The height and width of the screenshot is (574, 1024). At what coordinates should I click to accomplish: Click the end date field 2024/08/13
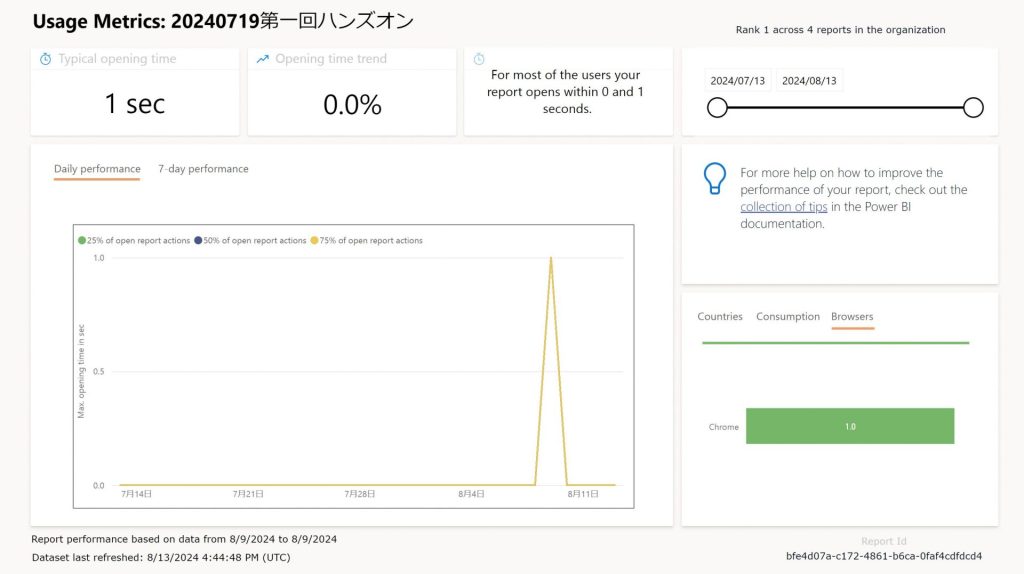click(x=809, y=81)
